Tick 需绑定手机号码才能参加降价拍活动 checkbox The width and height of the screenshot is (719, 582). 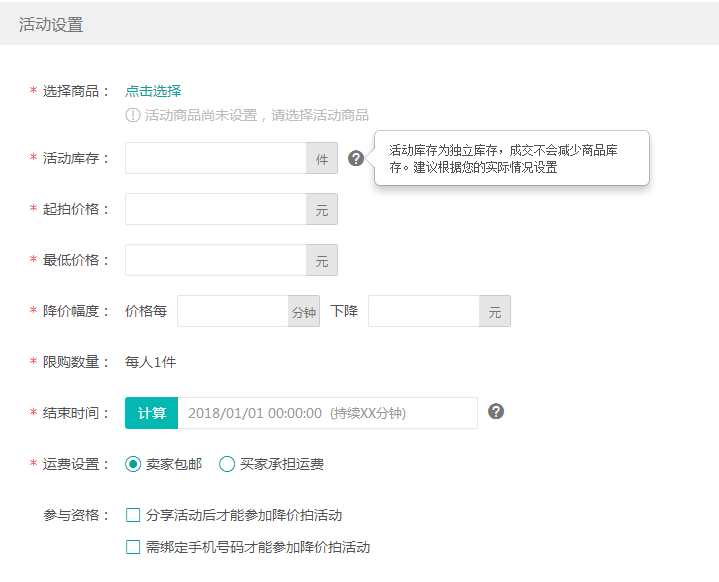133,547
